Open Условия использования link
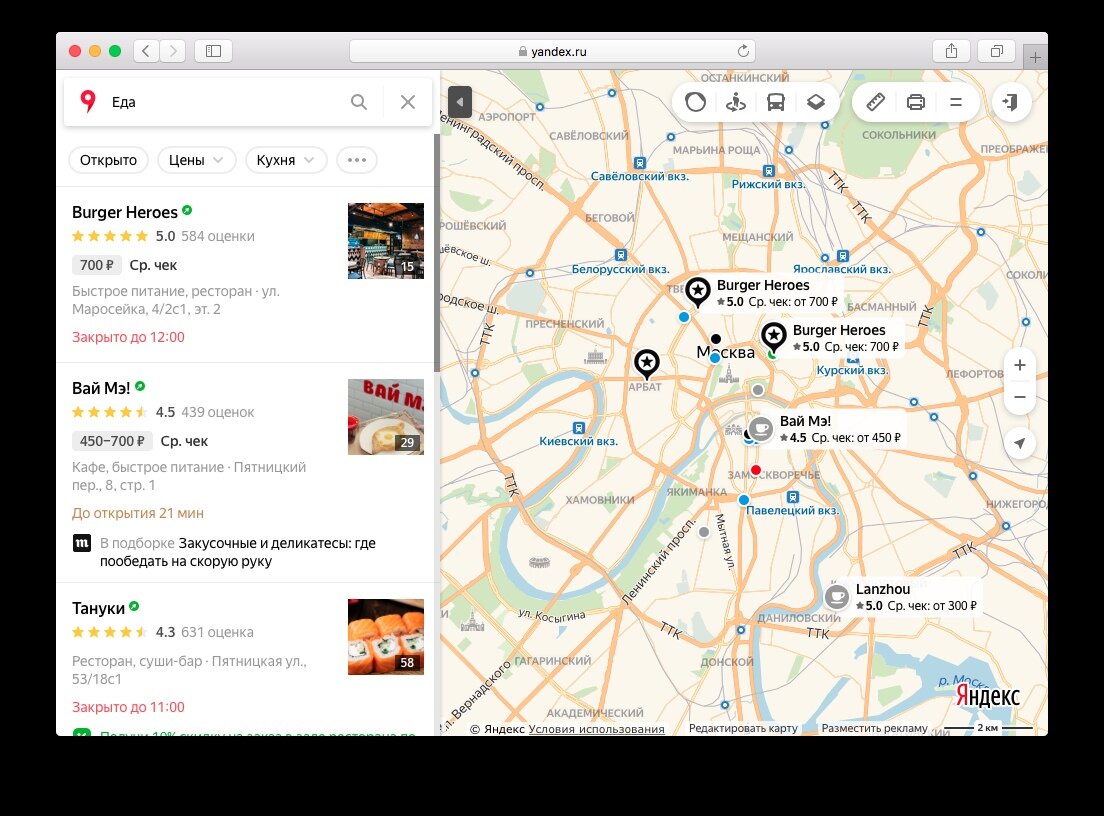 pyautogui.click(x=596, y=729)
